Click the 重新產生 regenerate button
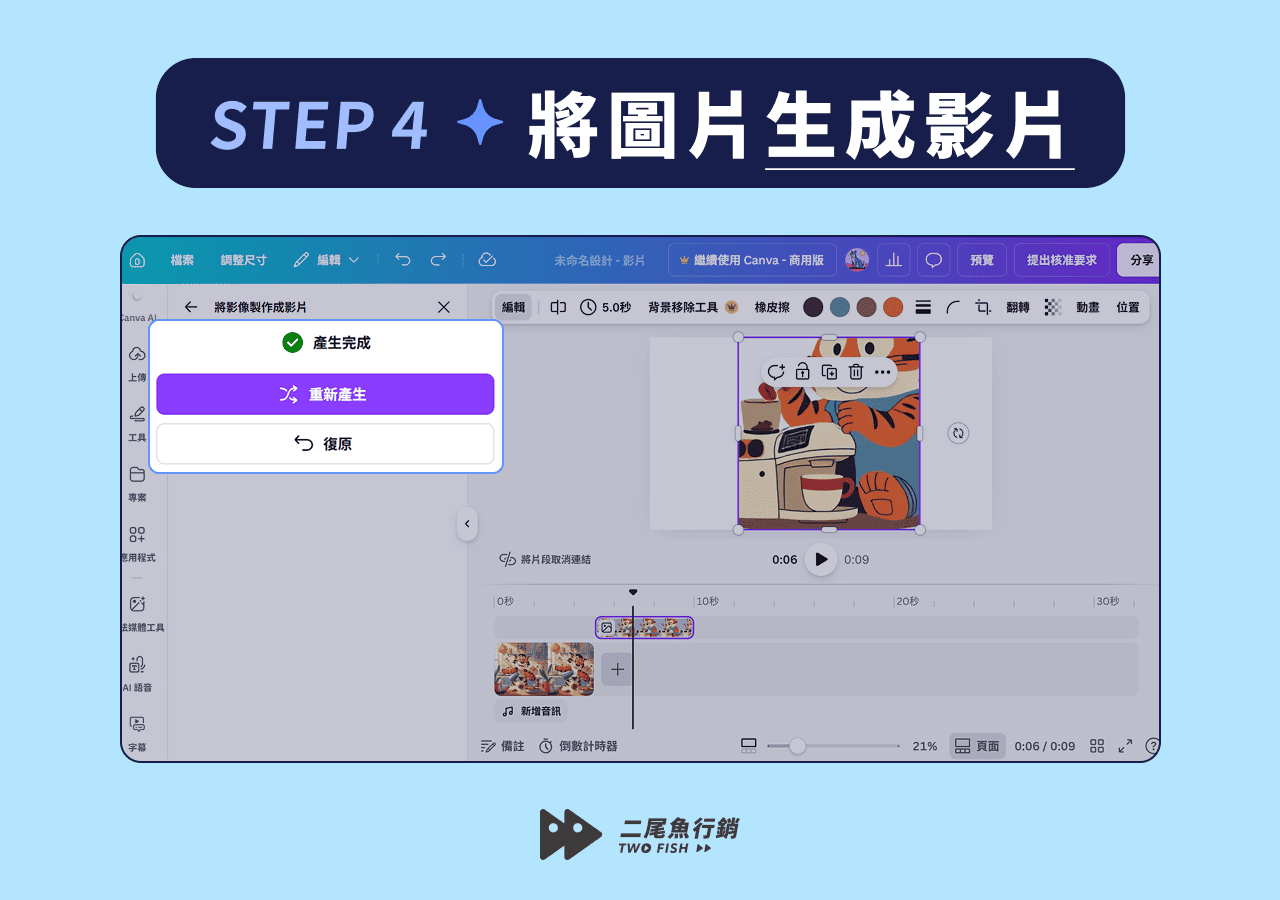The image size is (1280, 900). click(x=325, y=394)
